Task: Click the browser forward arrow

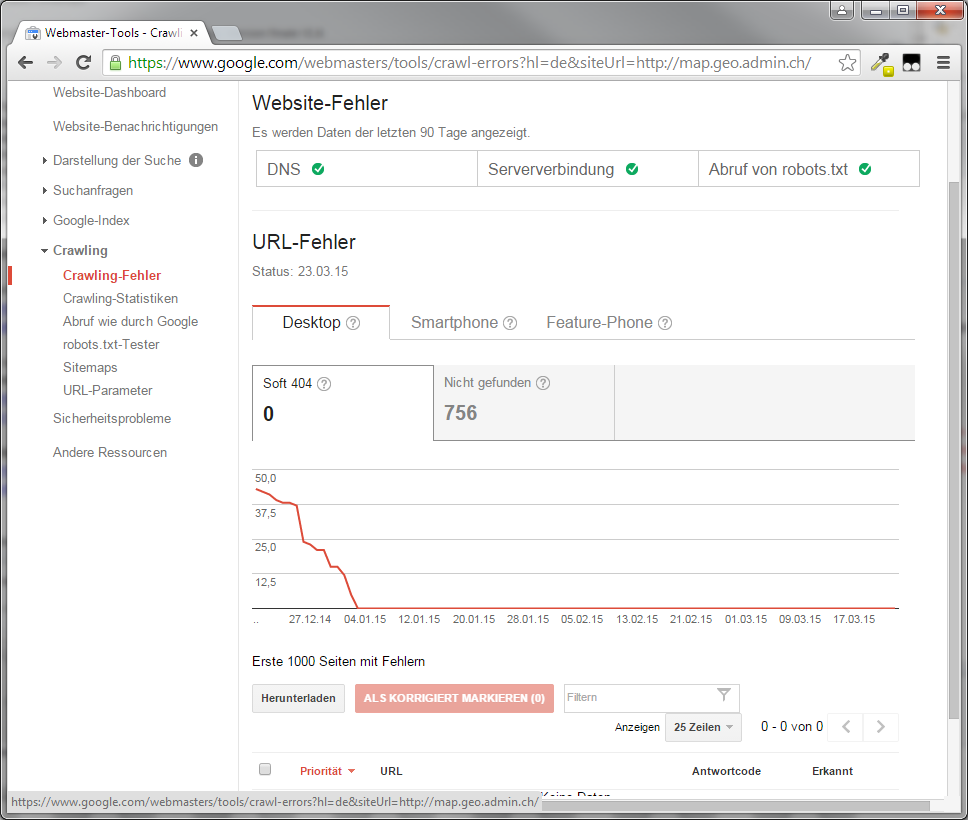Action: coord(54,62)
